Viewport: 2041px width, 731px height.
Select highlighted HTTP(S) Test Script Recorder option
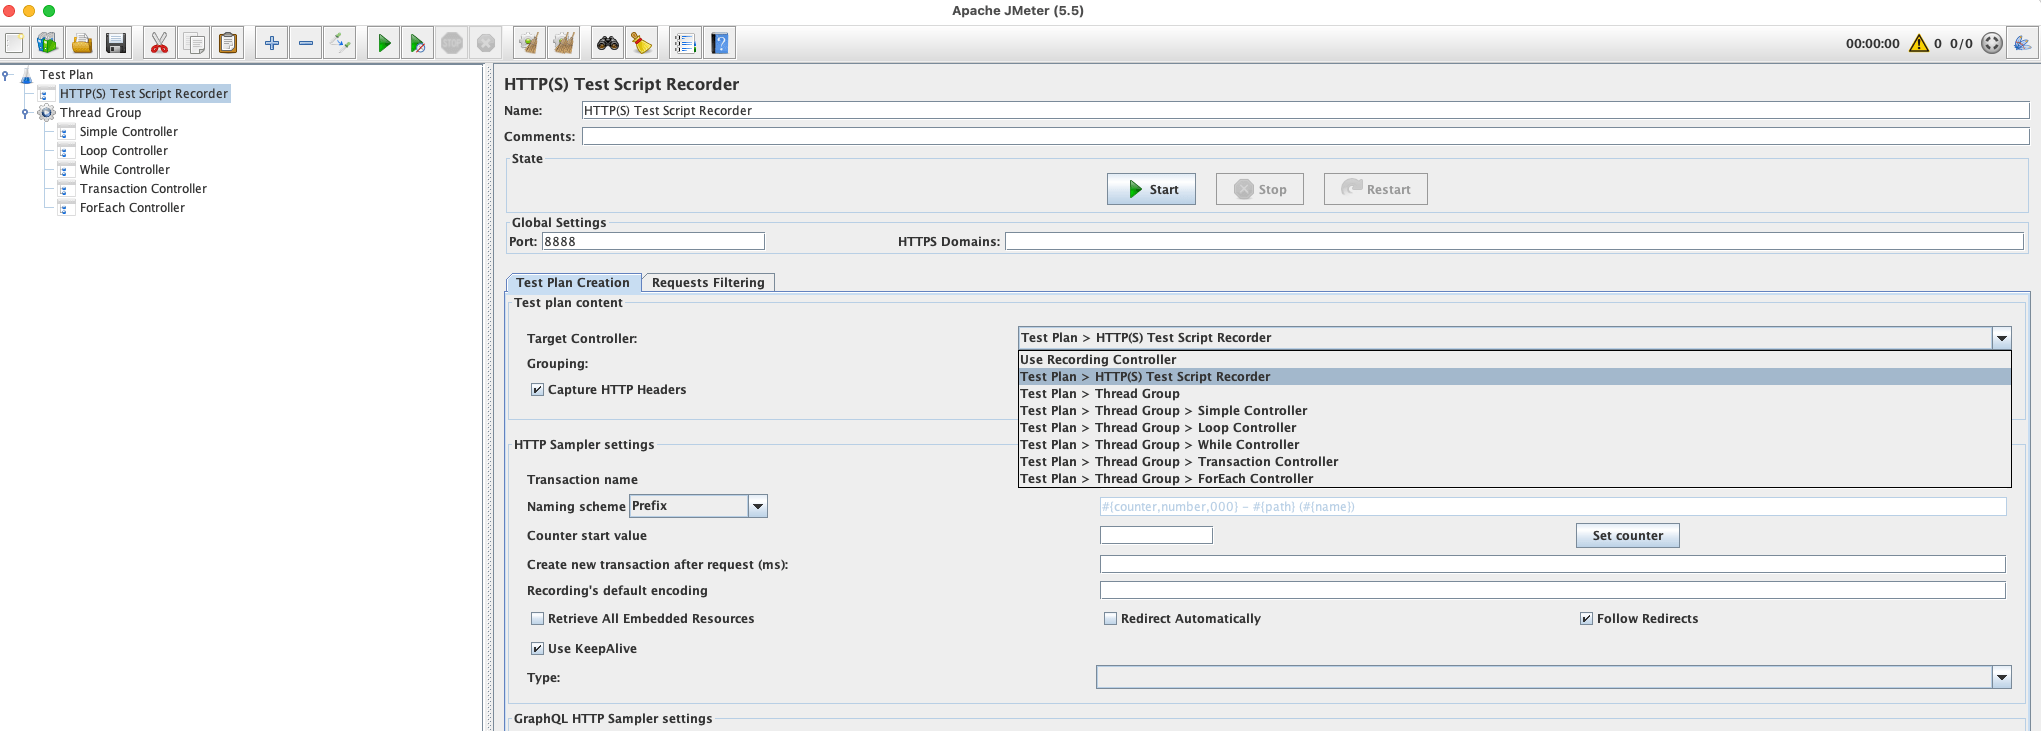coord(1514,377)
